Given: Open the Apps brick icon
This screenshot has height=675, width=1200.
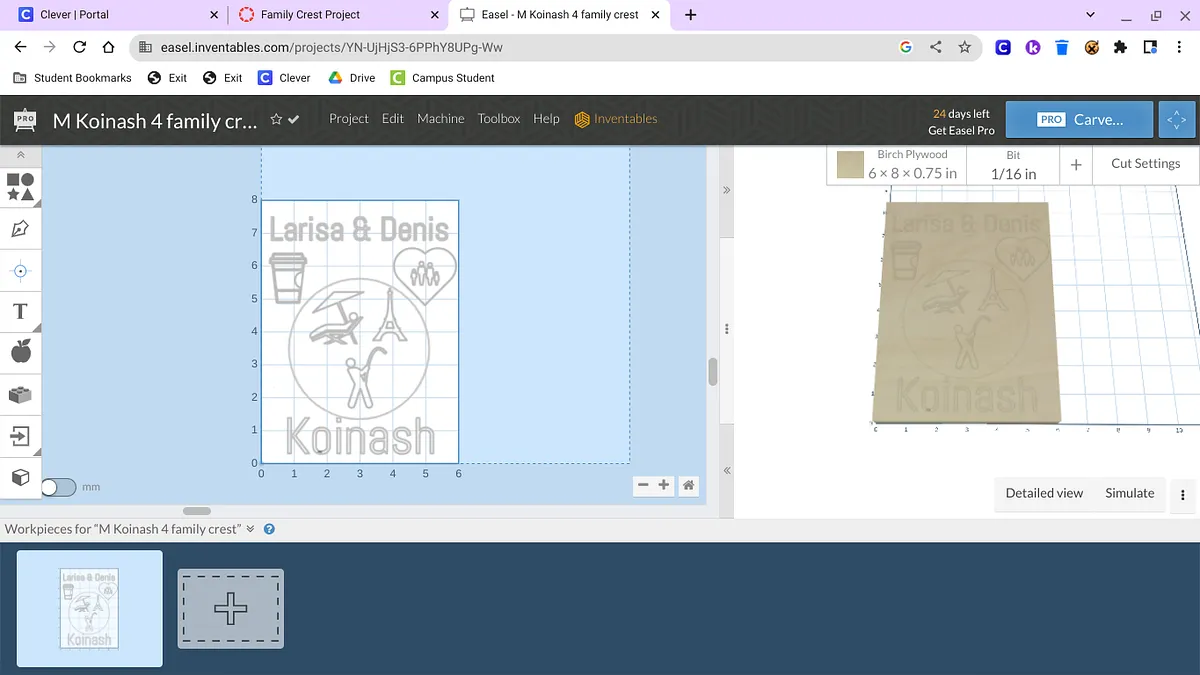Looking at the screenshot, I should (x=20, y=394).
